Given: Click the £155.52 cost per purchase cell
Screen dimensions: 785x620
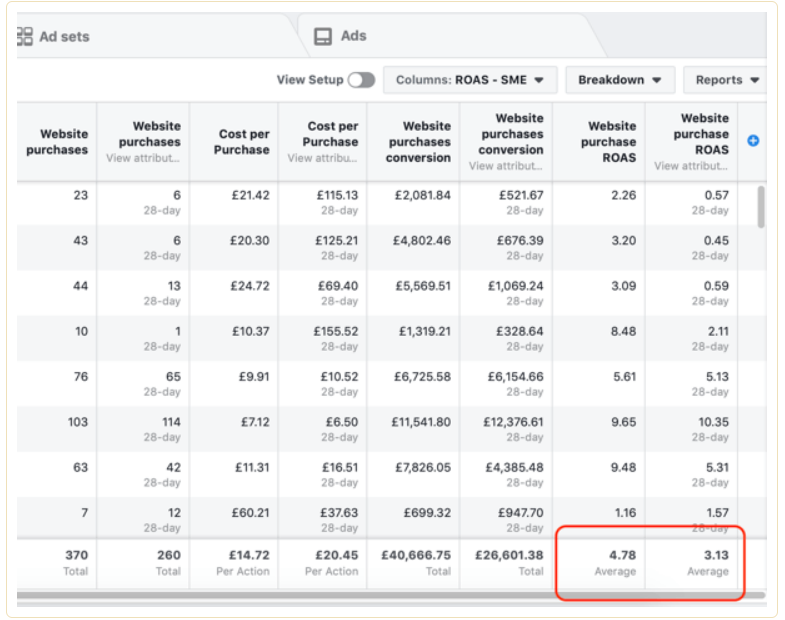Looking at the screenshot, I should coord(336,332).
